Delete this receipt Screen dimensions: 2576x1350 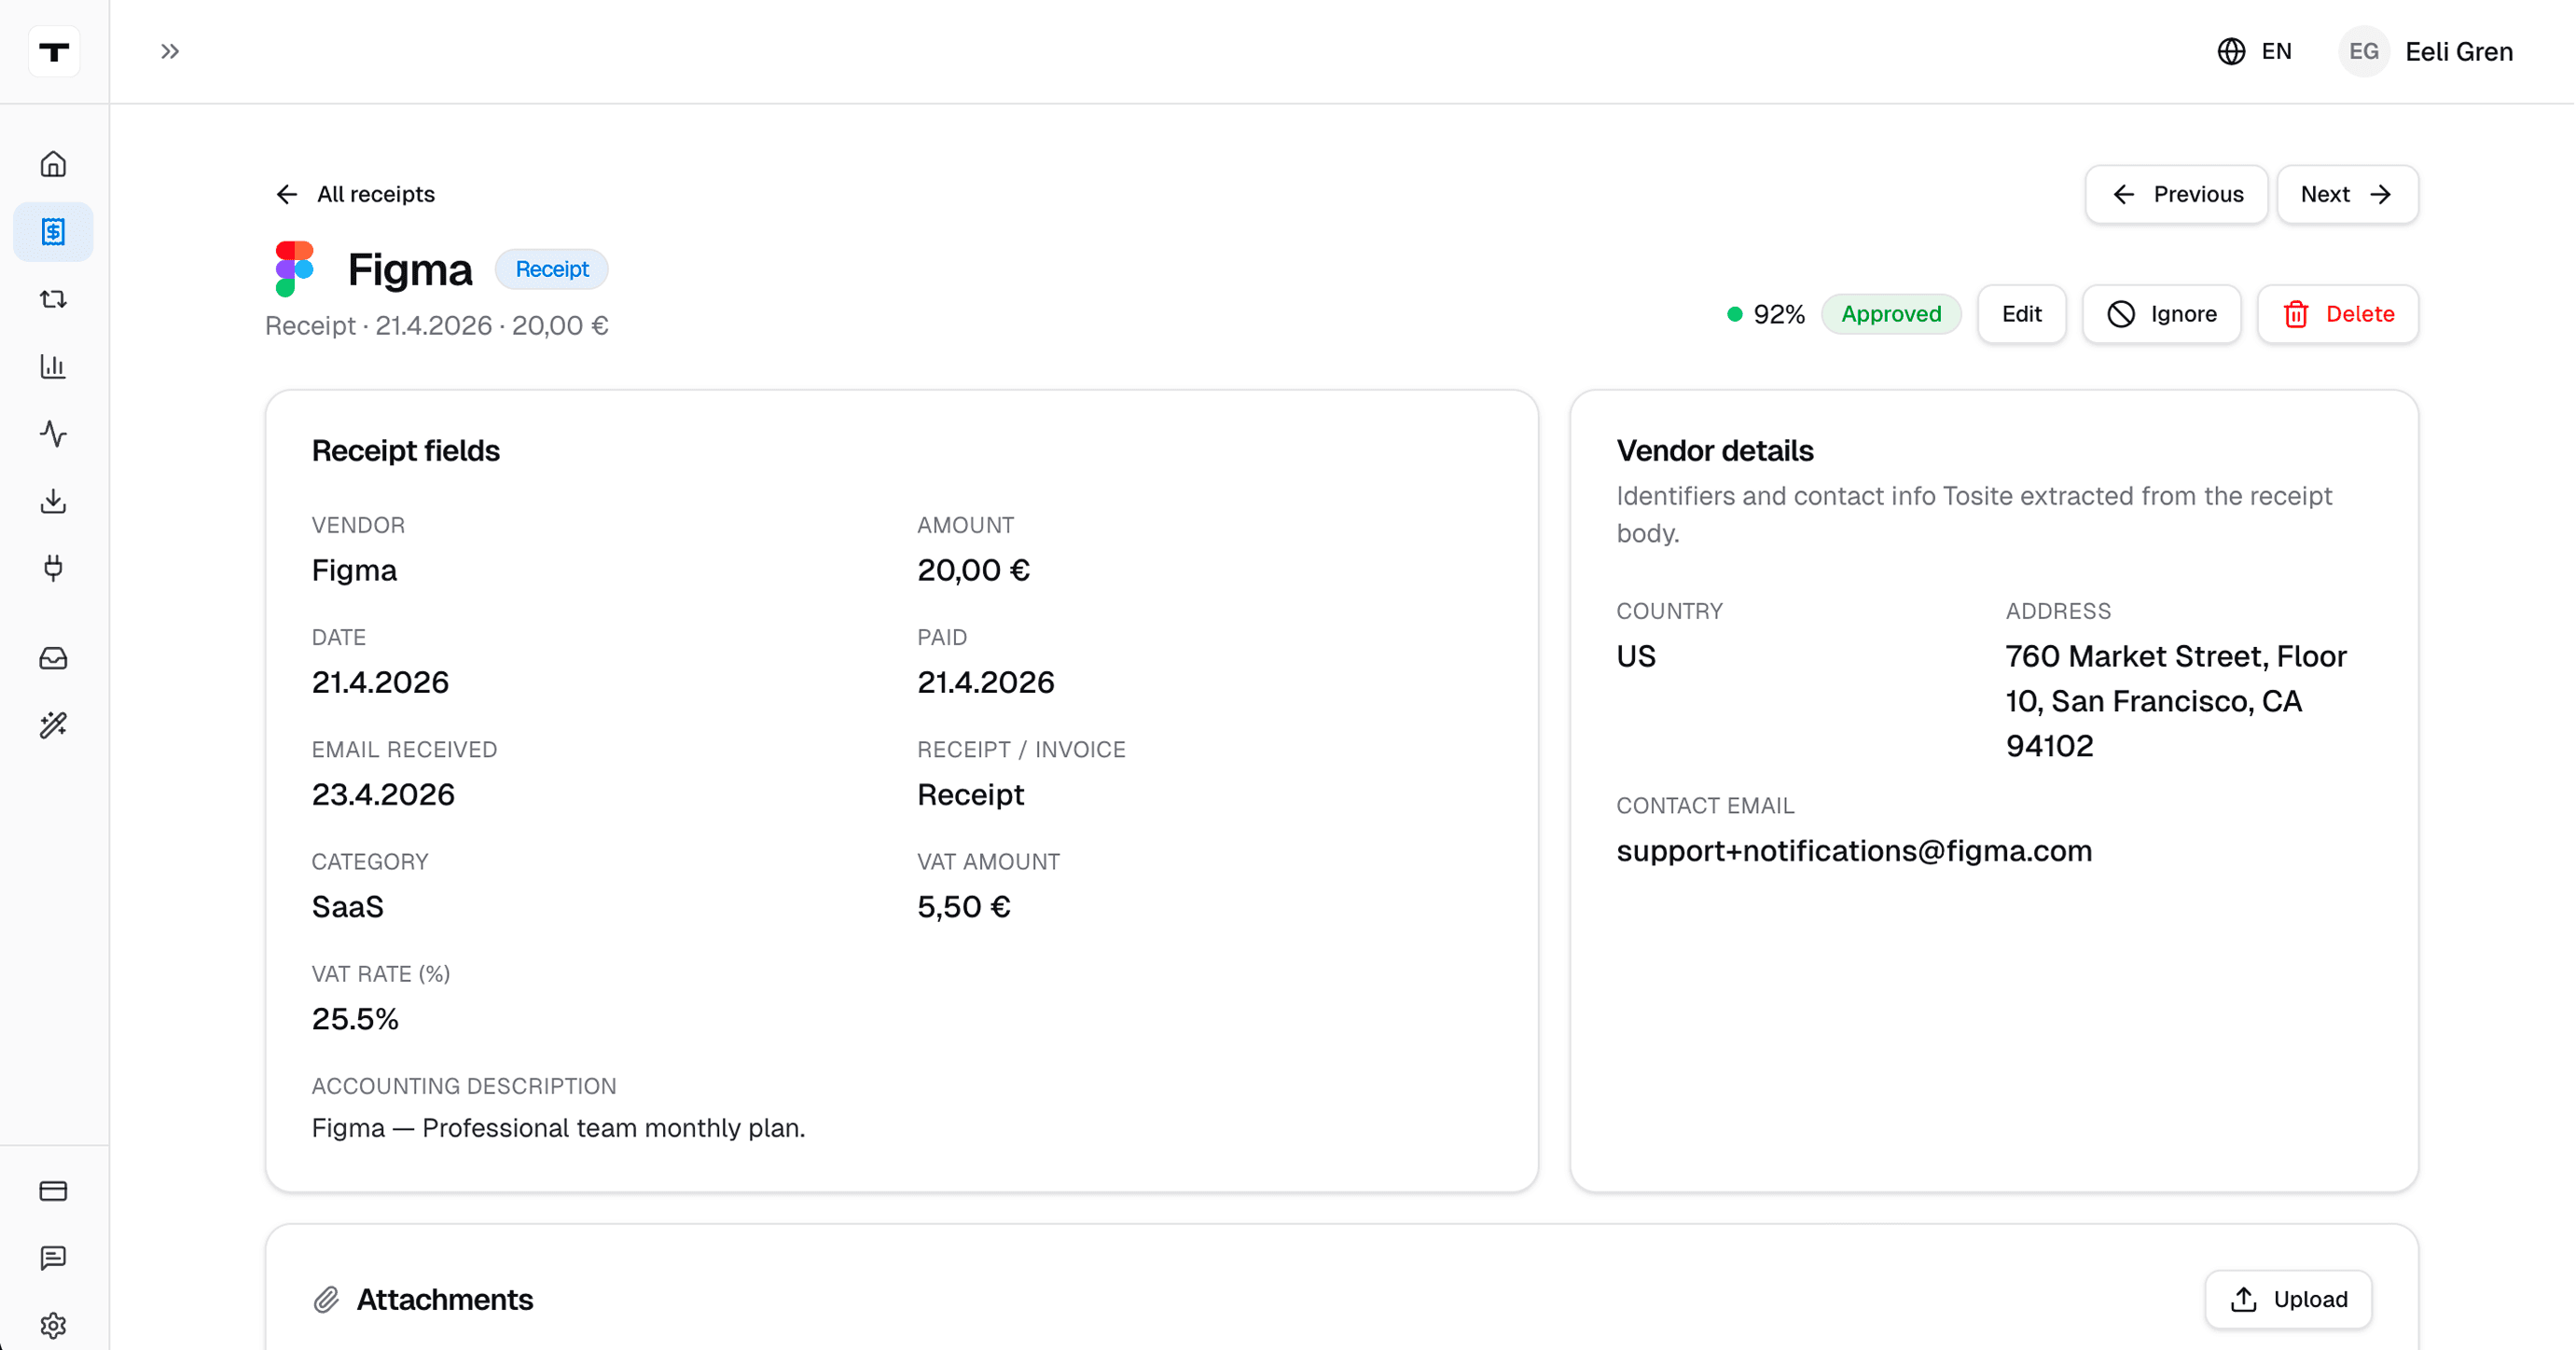point(2337,314)
